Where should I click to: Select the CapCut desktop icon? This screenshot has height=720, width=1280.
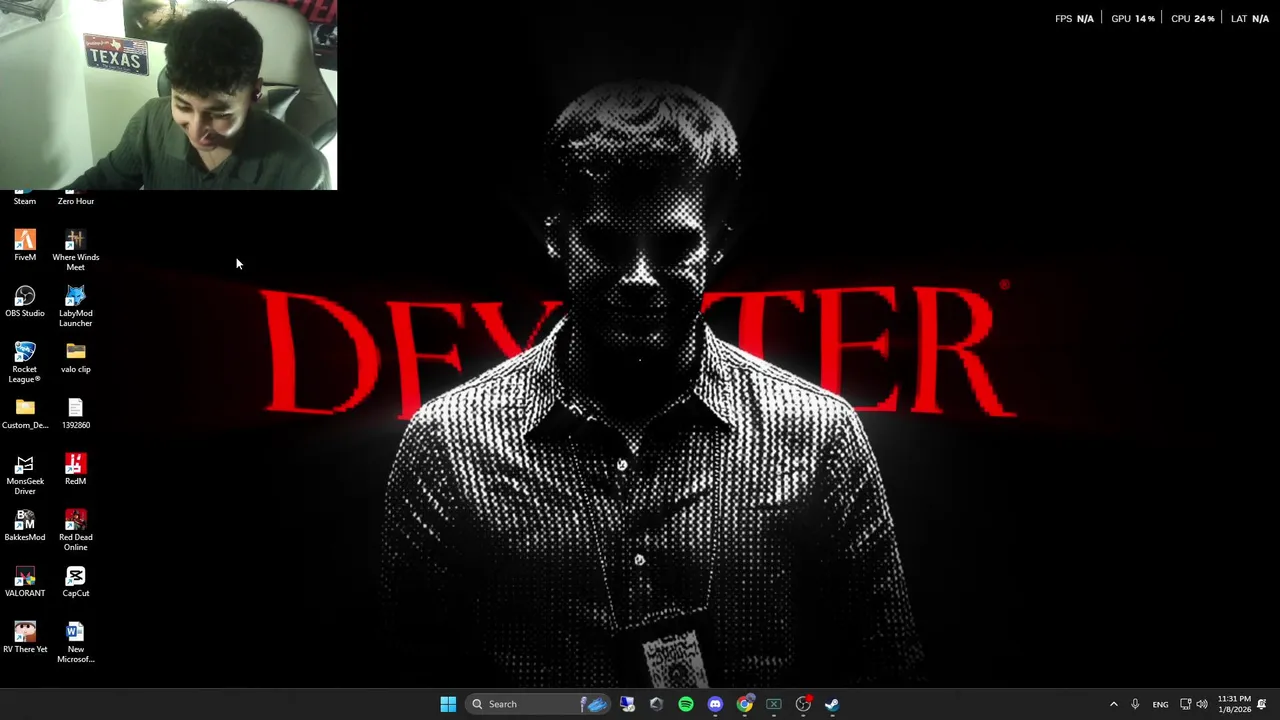pyautogui.click(x=76, y=582)
